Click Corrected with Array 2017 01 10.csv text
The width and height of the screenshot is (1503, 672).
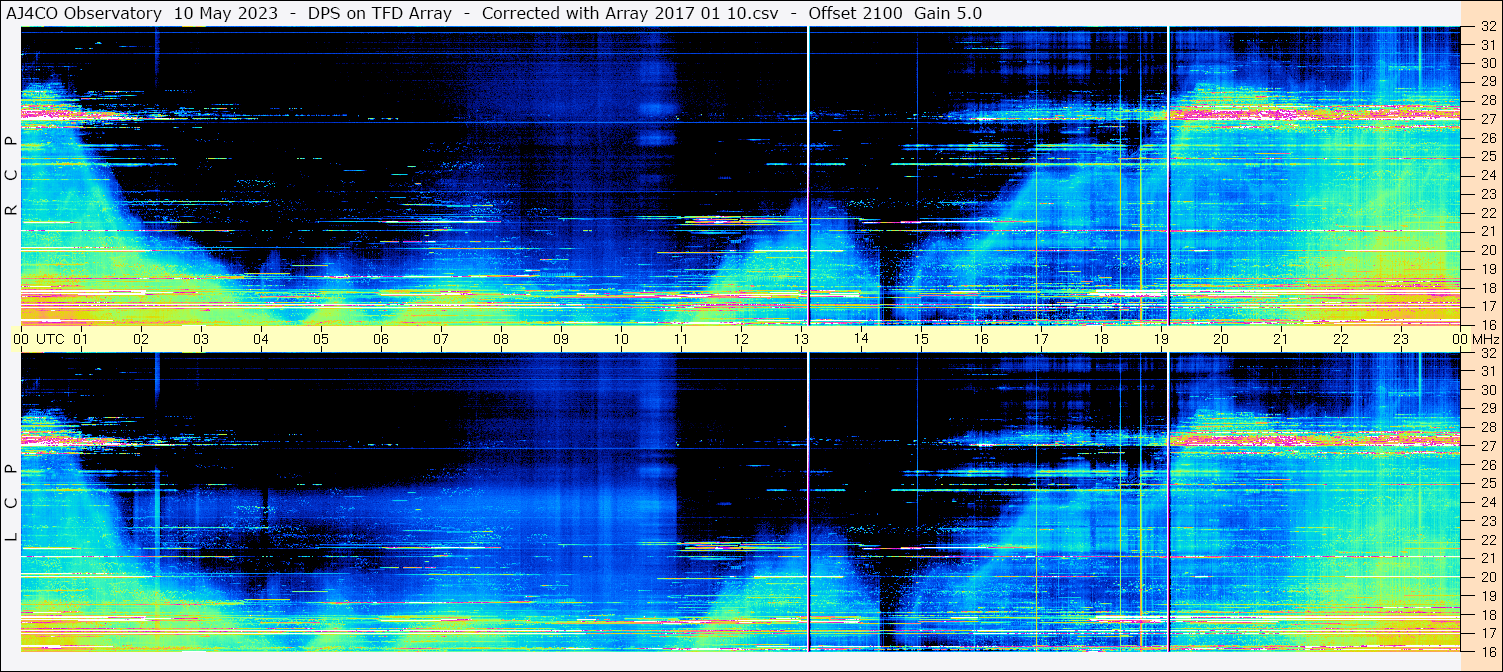[630, 13]
